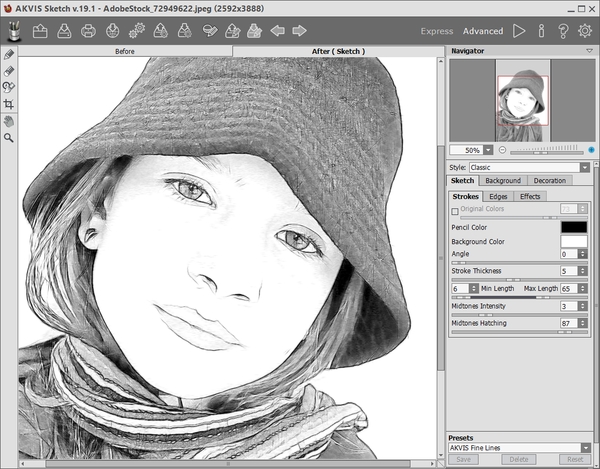Adjust the Midtones Intensity slider

tap(520, 315)
